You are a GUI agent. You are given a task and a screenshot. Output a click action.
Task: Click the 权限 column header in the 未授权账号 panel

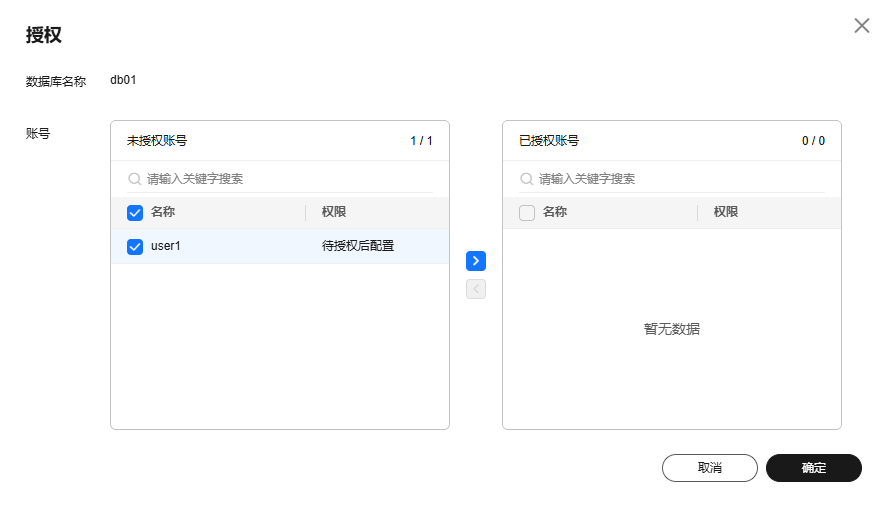(334, 213)
